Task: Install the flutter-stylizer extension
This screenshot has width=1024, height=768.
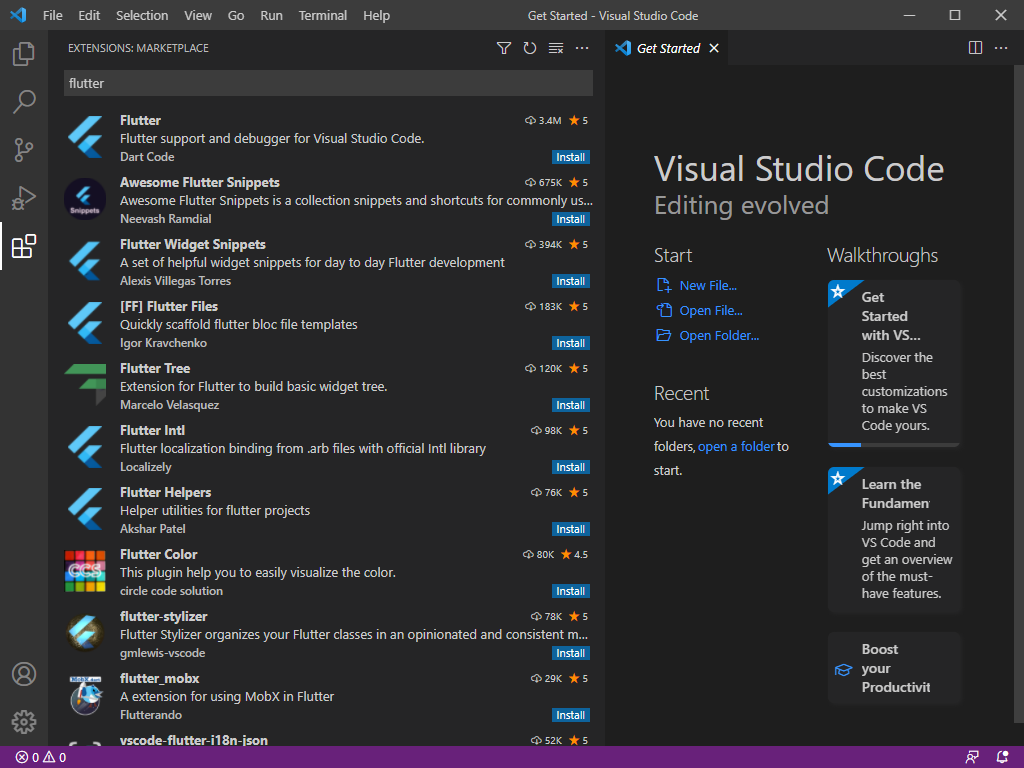Action: point(570,653)
